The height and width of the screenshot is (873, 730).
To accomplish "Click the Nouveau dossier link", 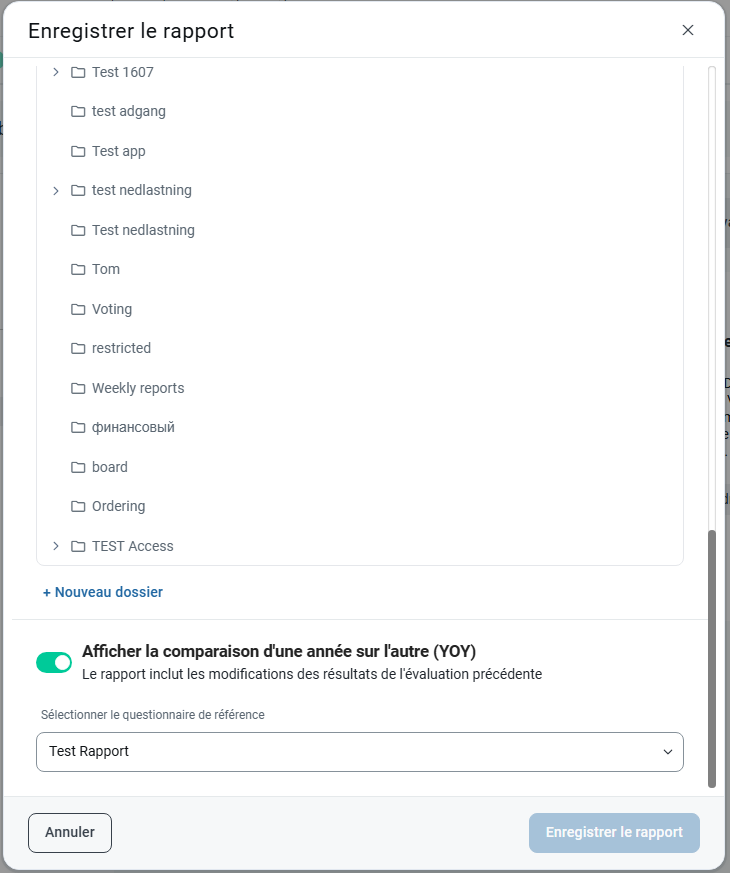I will coord(103,592).
